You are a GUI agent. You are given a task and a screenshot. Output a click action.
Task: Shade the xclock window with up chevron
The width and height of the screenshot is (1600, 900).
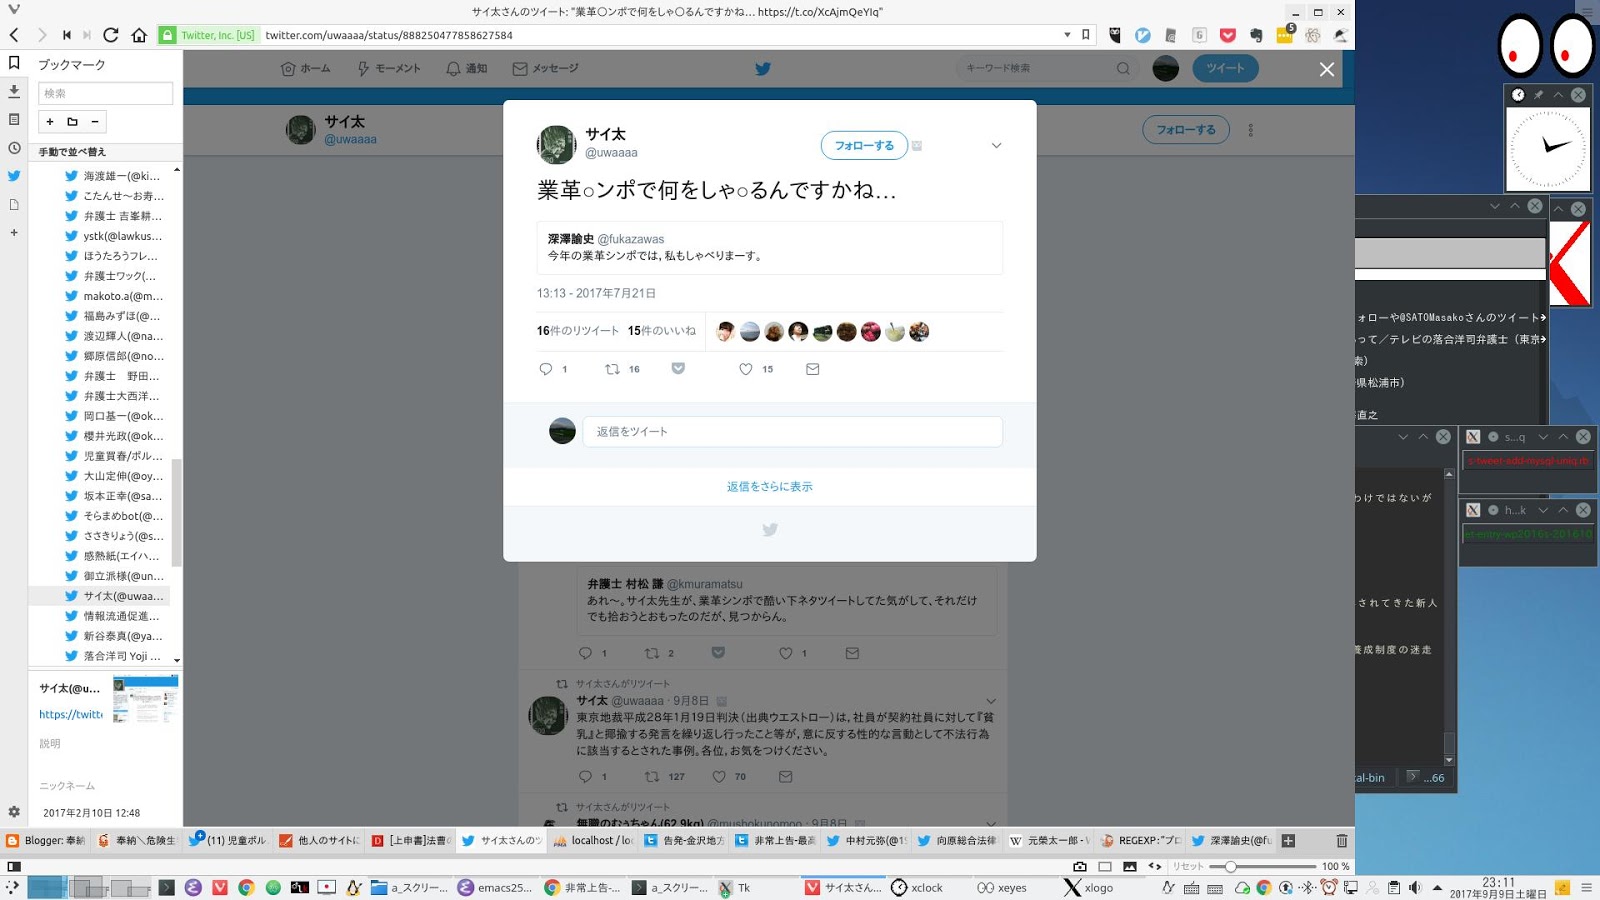(x=1558, y=95)
